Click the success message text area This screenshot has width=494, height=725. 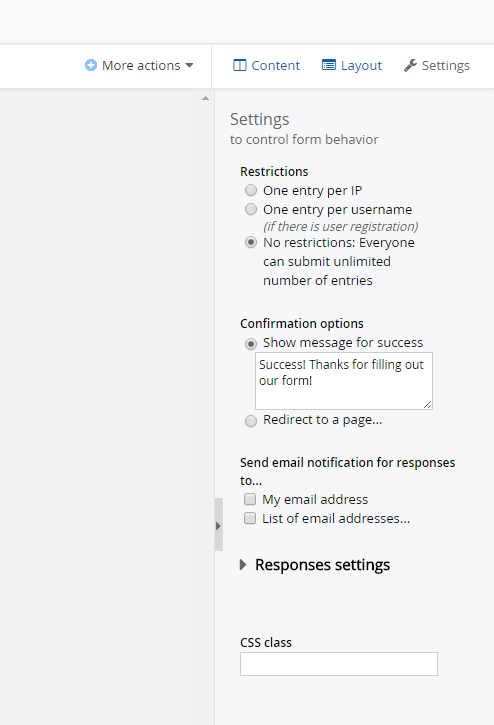coord(344,381)
